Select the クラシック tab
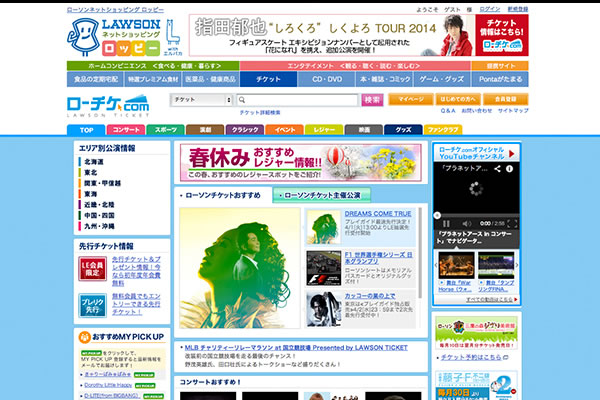The width and height of the screenshot is (600, 400). (x=245, y=130)
